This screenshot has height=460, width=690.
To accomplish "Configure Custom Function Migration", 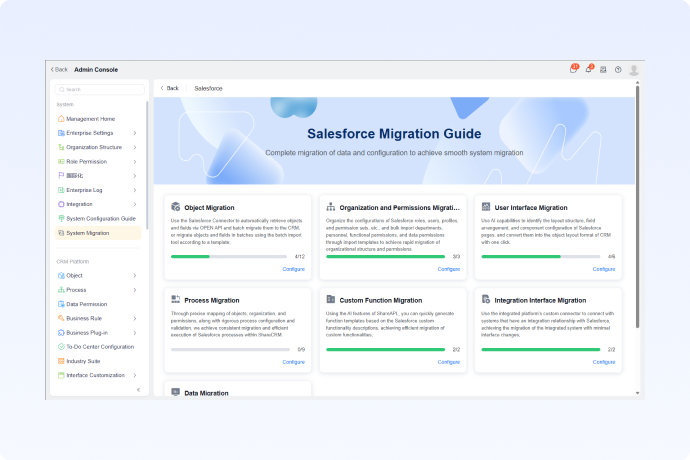I will click(448, 362).
